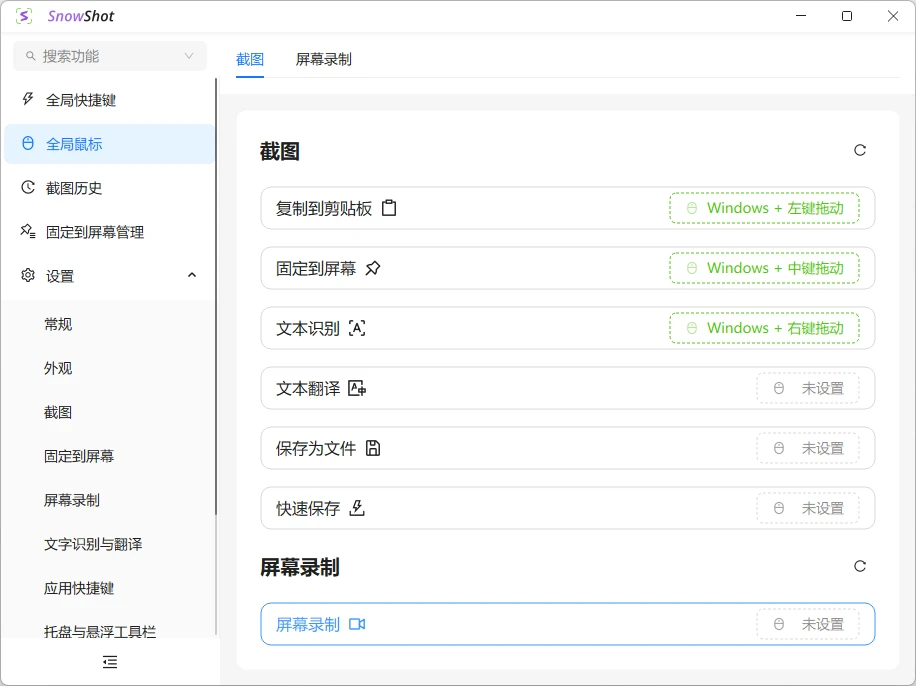
Task: Click the text scan icon next to 文本识别
Action: (357, 328)
